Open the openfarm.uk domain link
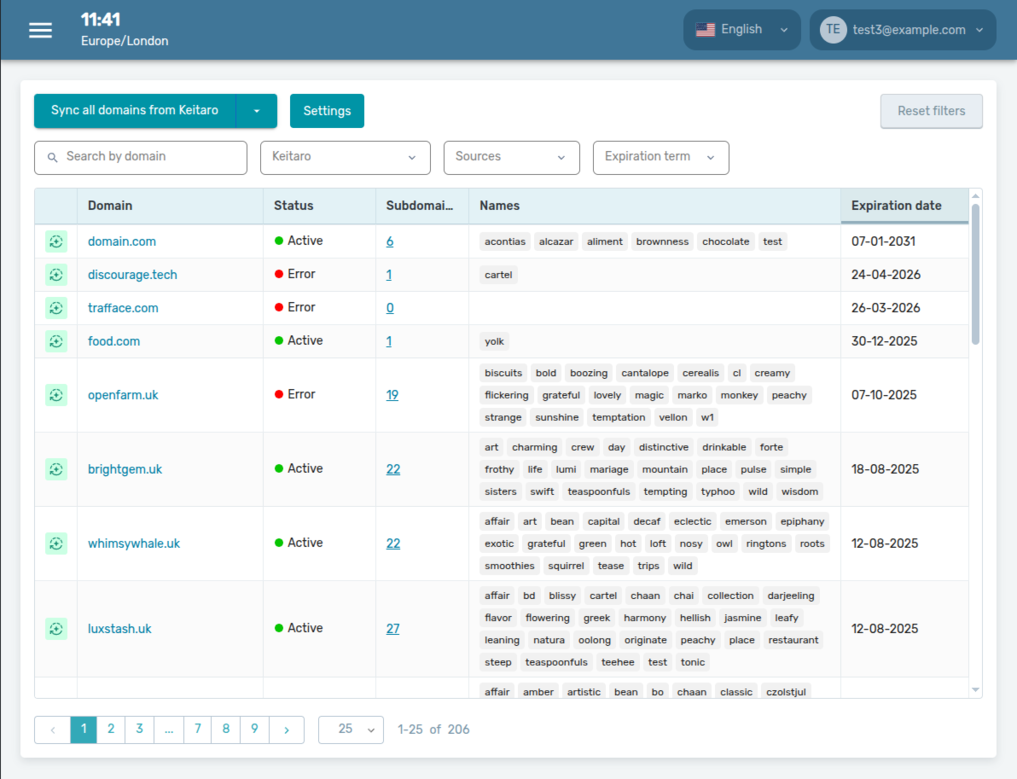This screenshot has height=779, width=1017. 123,395
